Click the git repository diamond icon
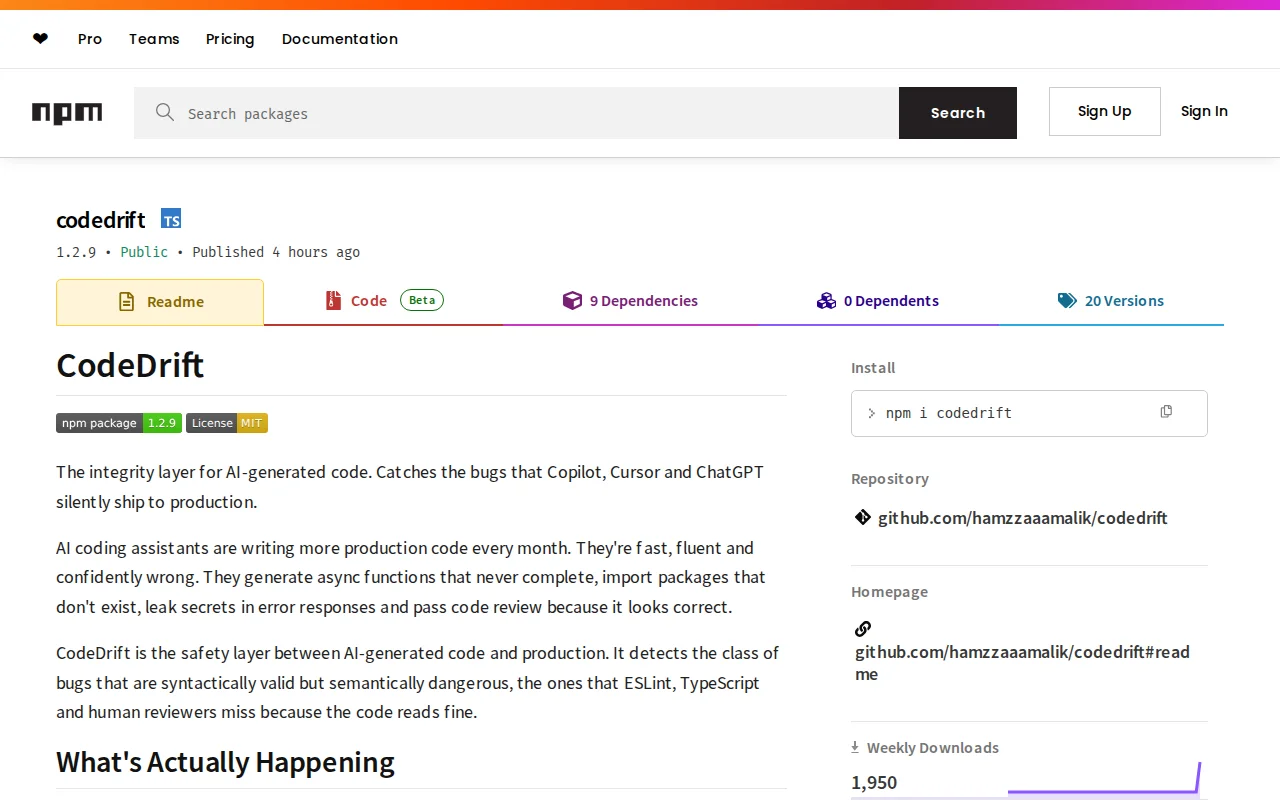The image size is (1280, 800). (x=863, y=517)
